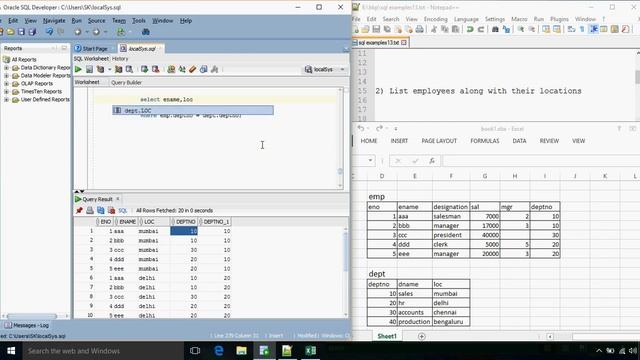Viewport: 640px width, 360px height.
Task: Click Notepad++ Find binoculars icon
Action: [495, 29]
